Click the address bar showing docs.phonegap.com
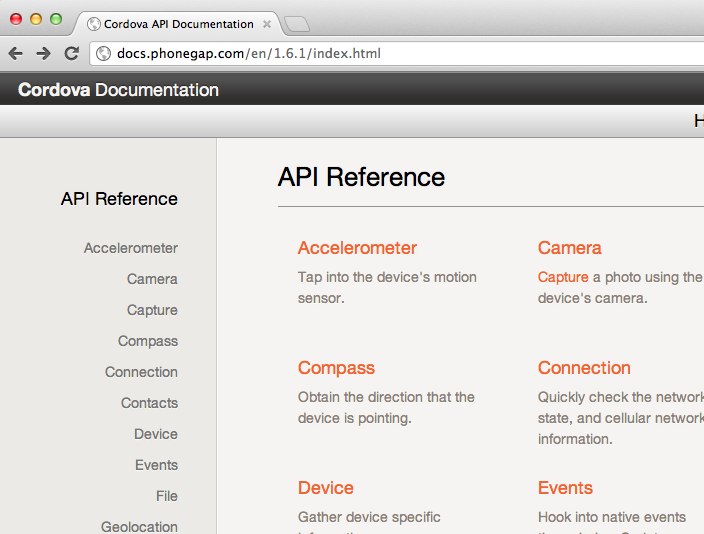Viewport: 704px width, 534px height. click(397, 53)
